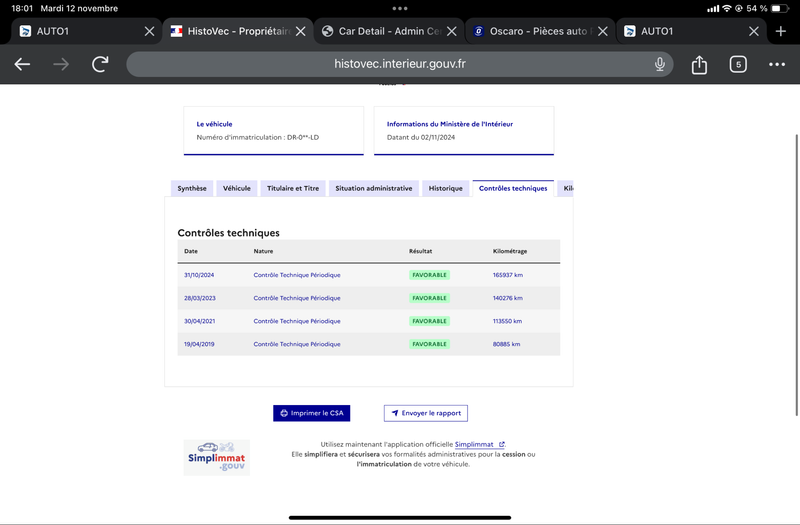Show the open tabs overview counter
Image resolution: width=800 pixels, height=525 pixels.
(738, 64)
